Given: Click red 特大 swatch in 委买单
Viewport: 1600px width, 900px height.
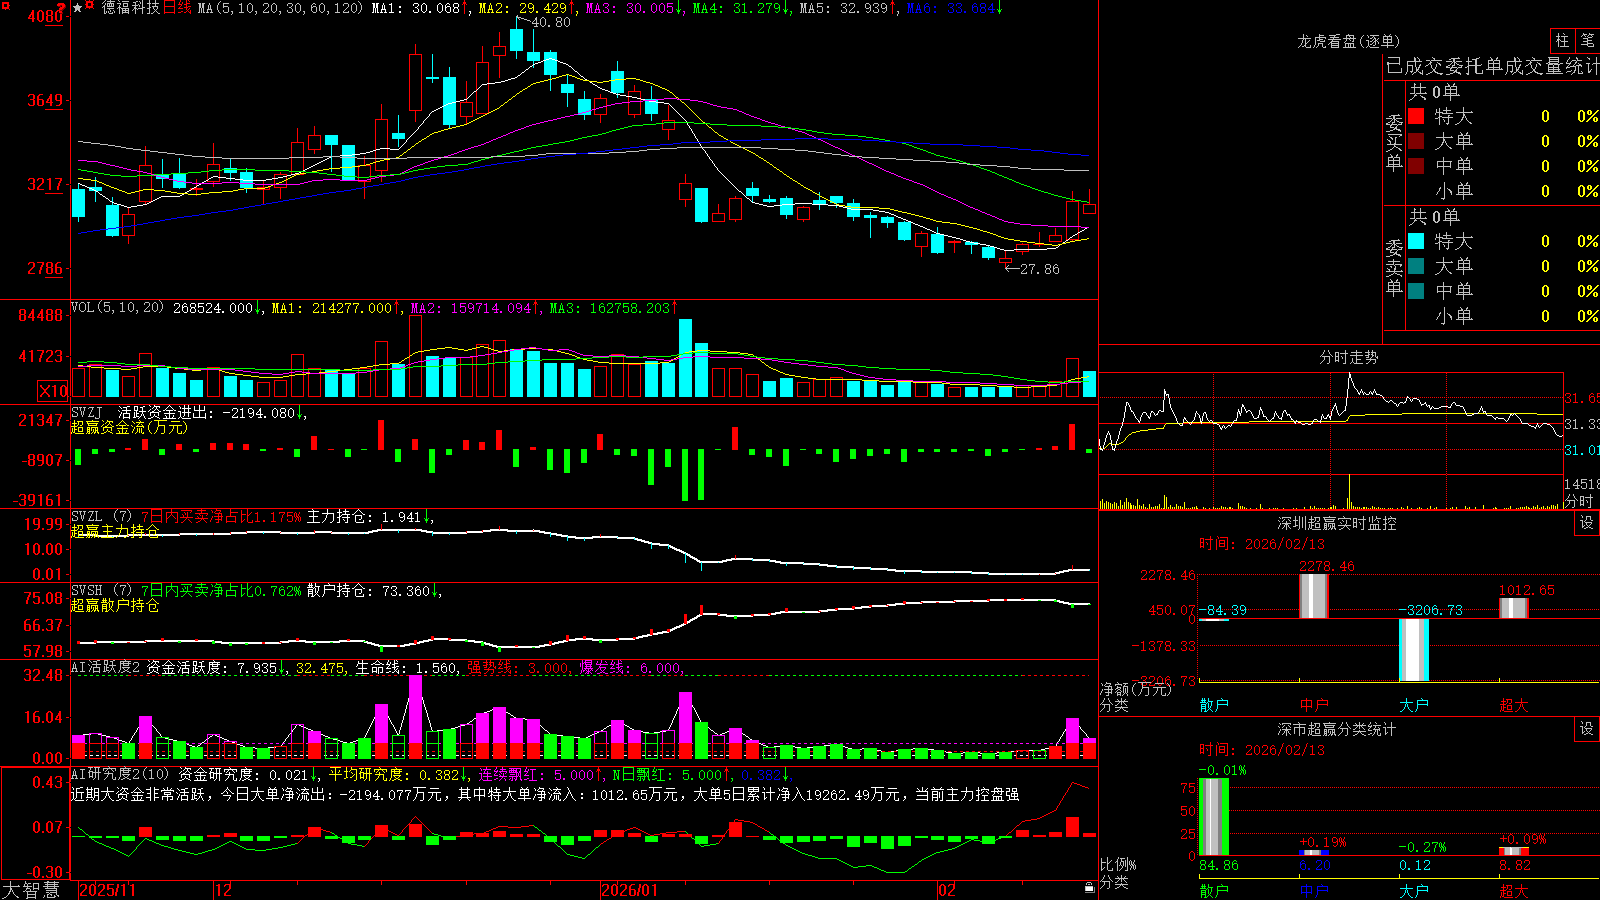Looking at the screenshot, I should [1416, 116].
